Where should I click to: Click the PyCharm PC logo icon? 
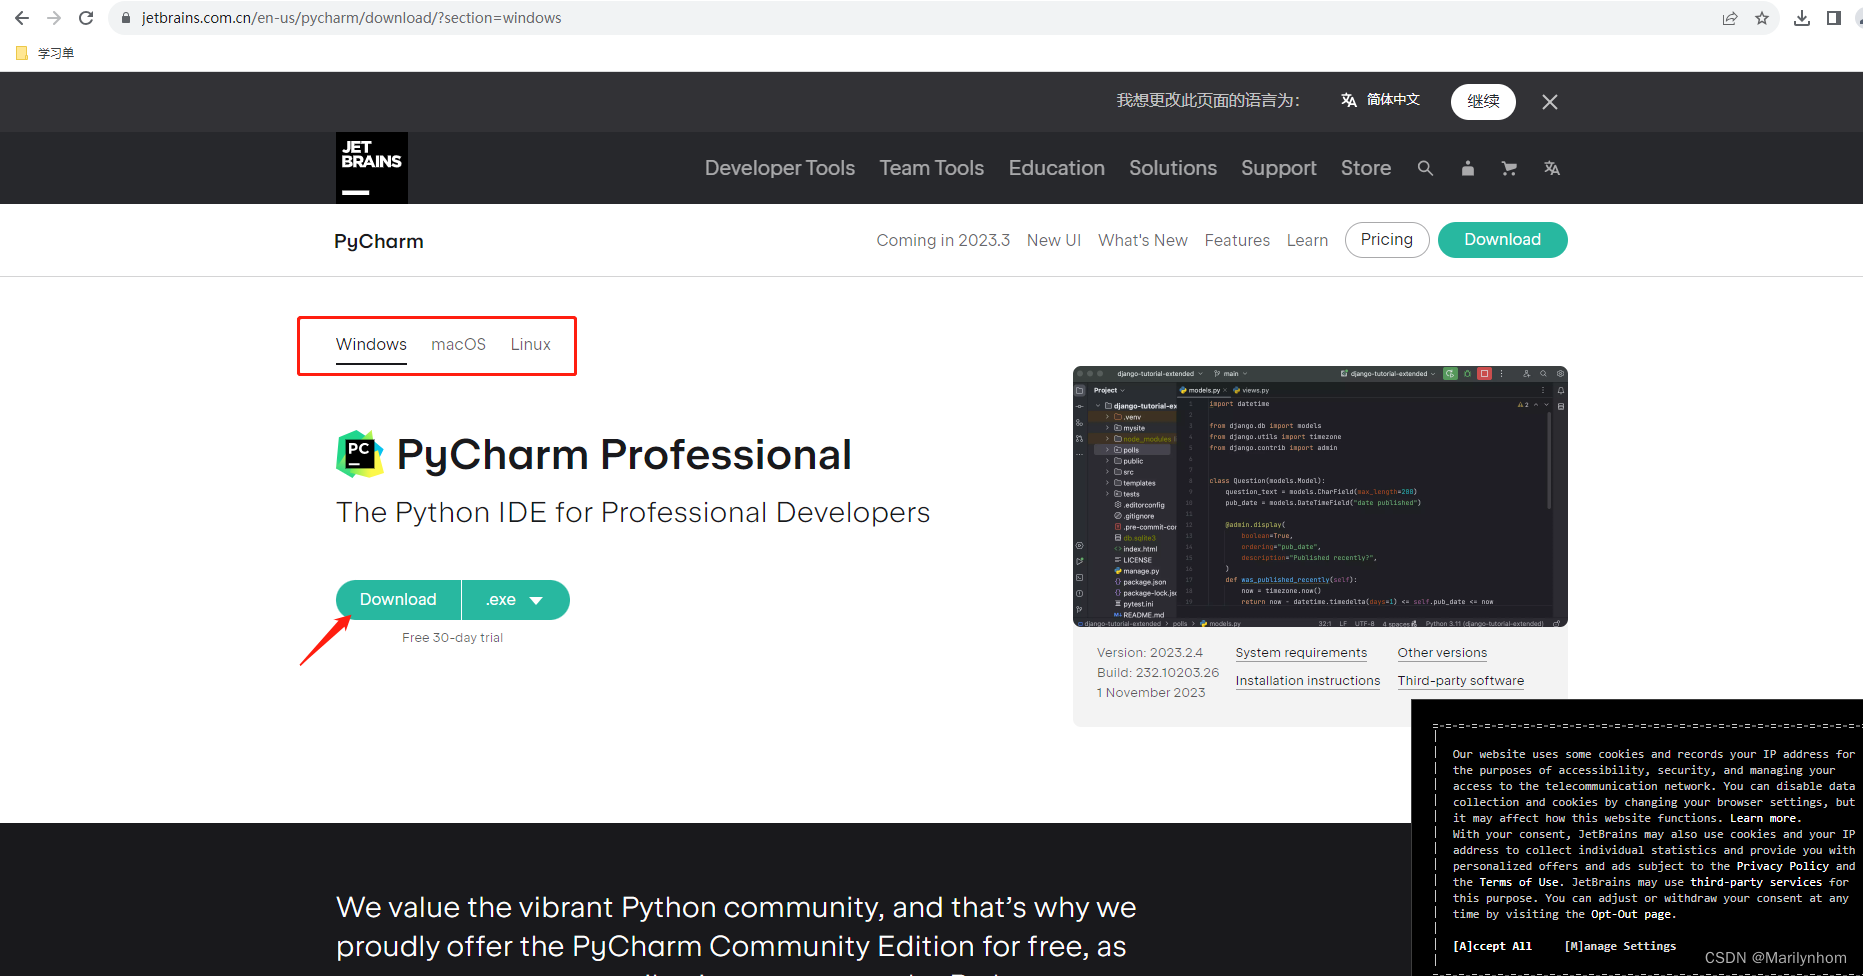[x=360, y=454]
